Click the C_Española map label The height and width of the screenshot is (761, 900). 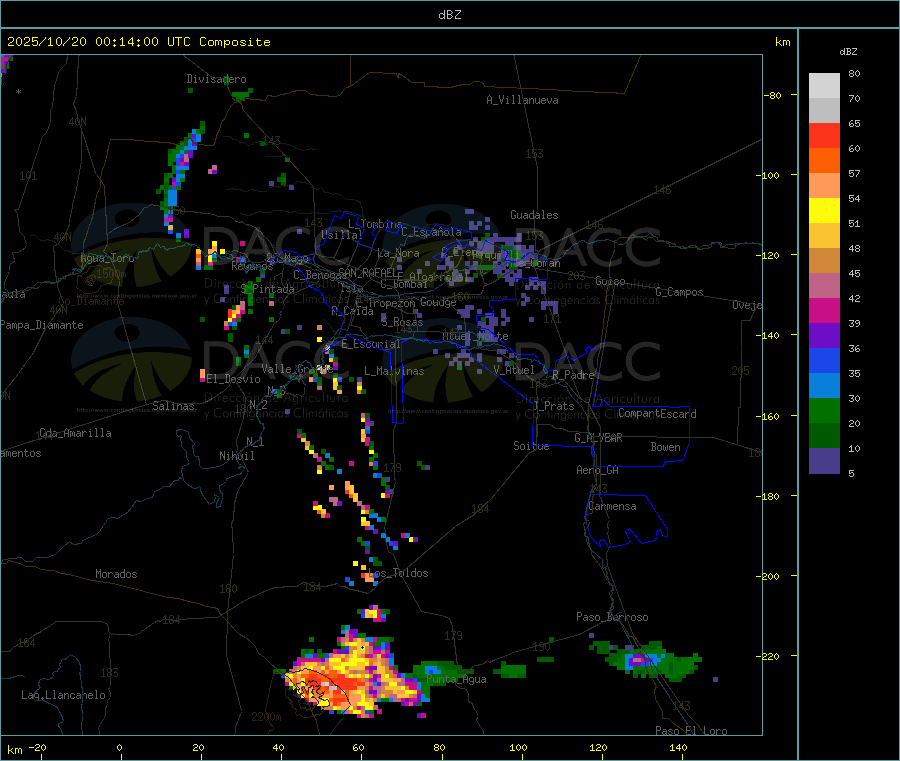[x=432, y=232]
